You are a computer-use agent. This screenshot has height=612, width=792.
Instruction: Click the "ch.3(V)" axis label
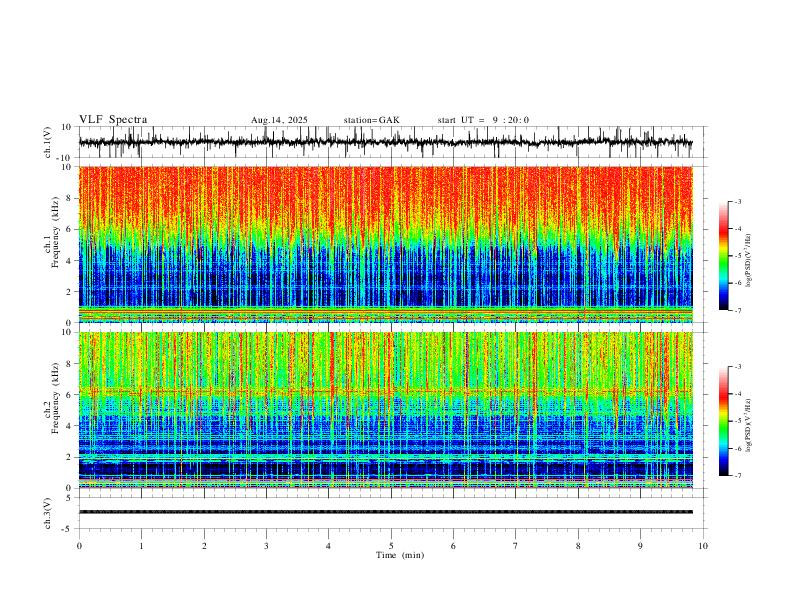[x=49, y=513]
